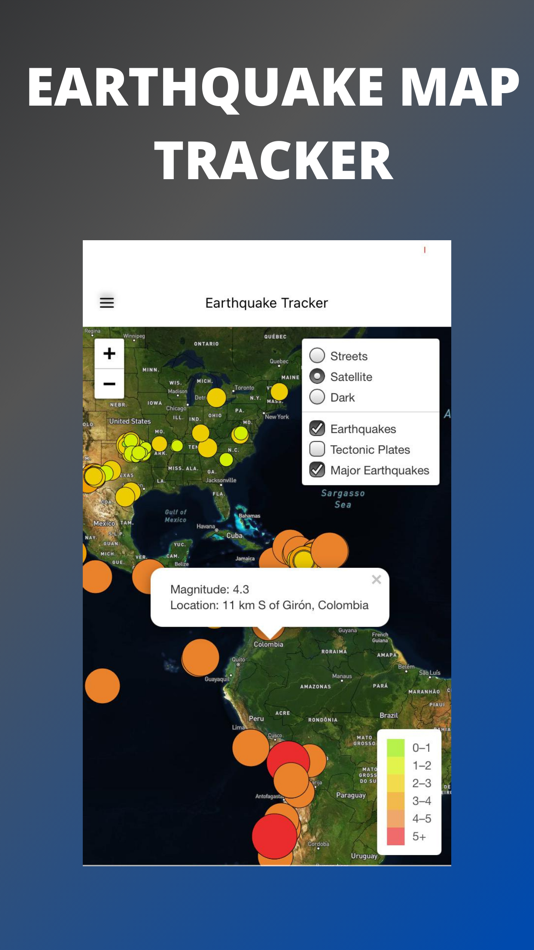The width and height of the screenshot is (534, 950).
Task: Zoom out with the minus button
Action: click(109, 384)
